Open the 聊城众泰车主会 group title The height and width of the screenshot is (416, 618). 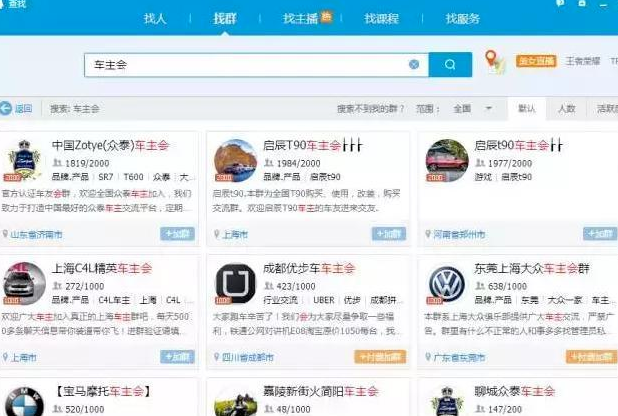(x=514, y=391)
